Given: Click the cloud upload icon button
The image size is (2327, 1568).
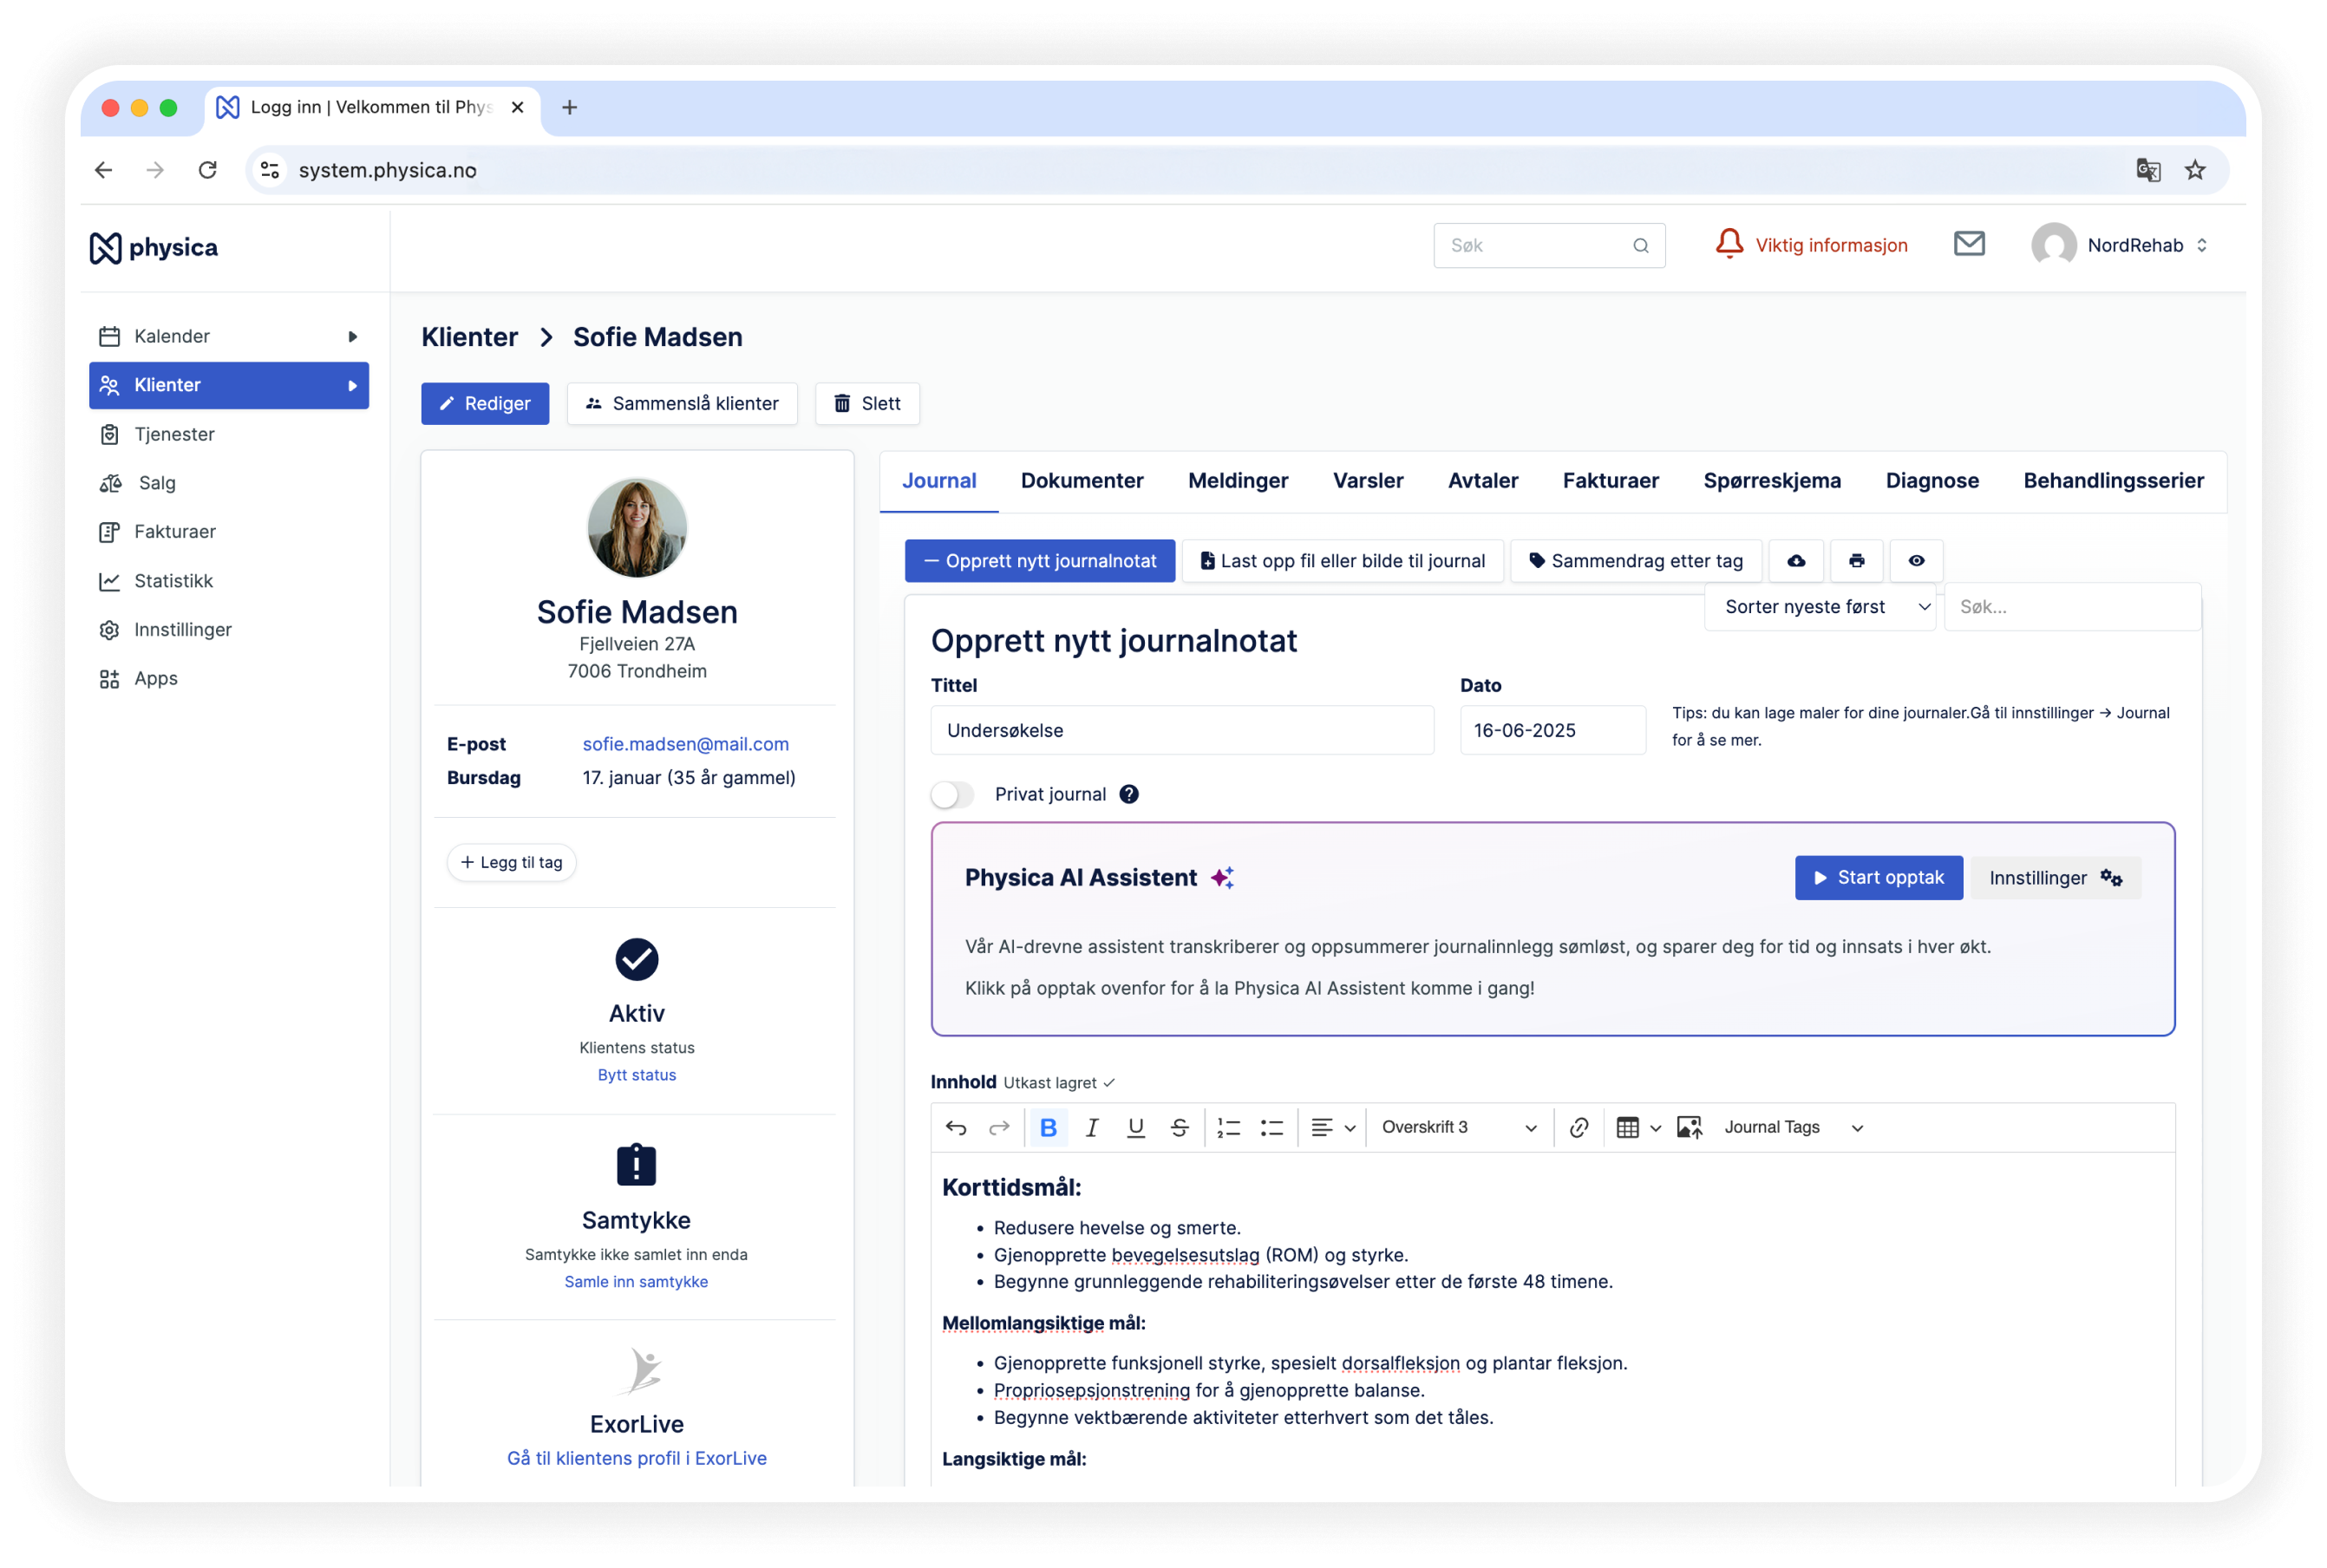Looking at the screenshot, I should click(1796, 561).
